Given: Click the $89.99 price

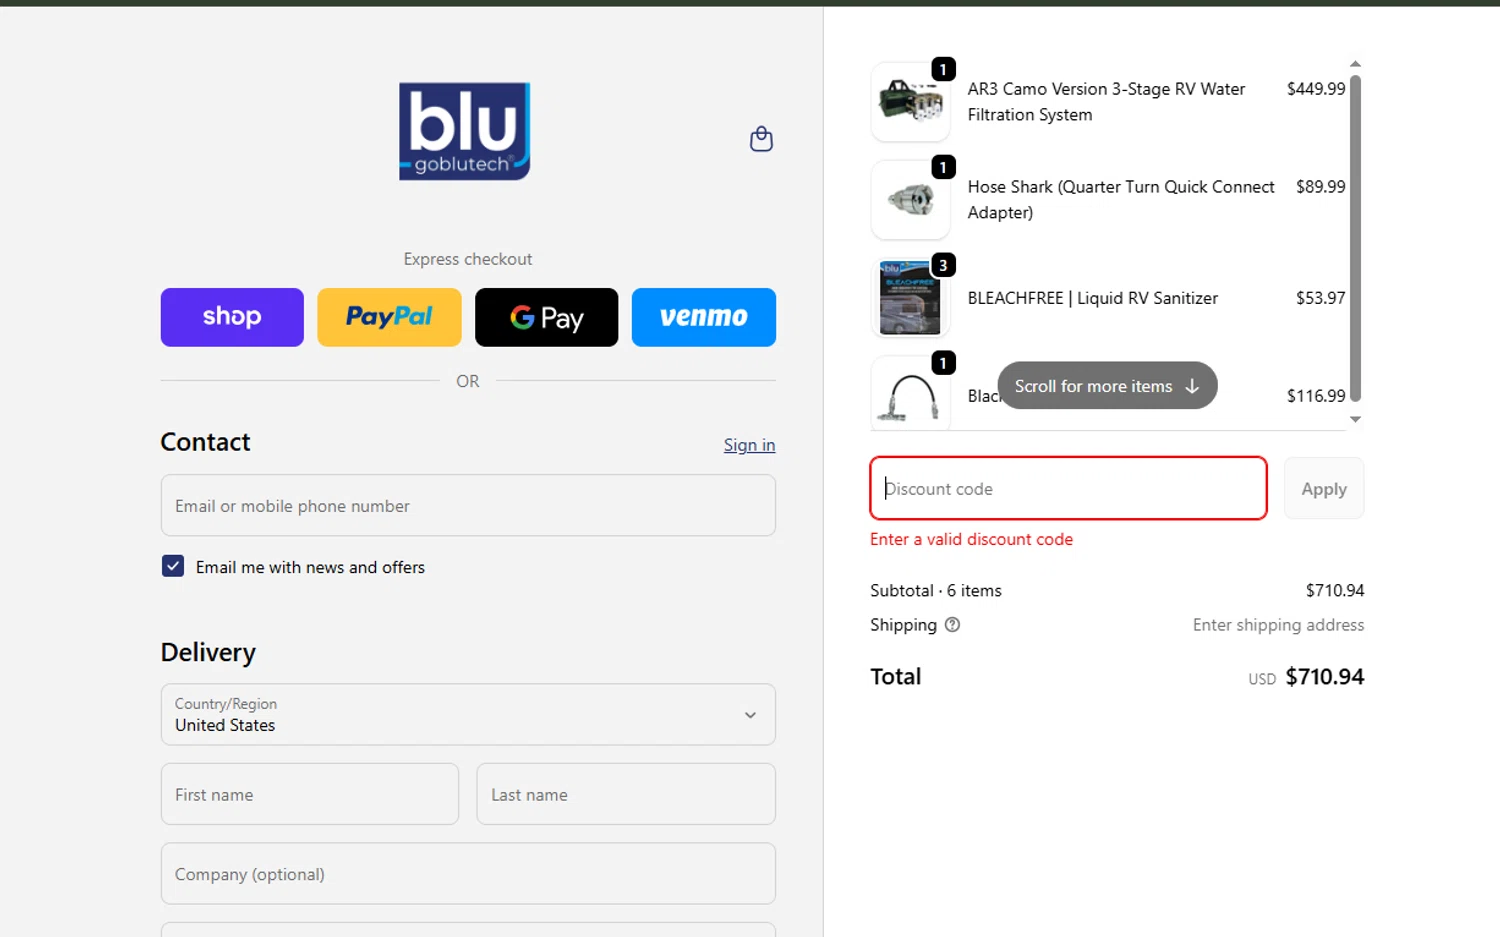Looking at the screenshot, I should click(1320, 187).
